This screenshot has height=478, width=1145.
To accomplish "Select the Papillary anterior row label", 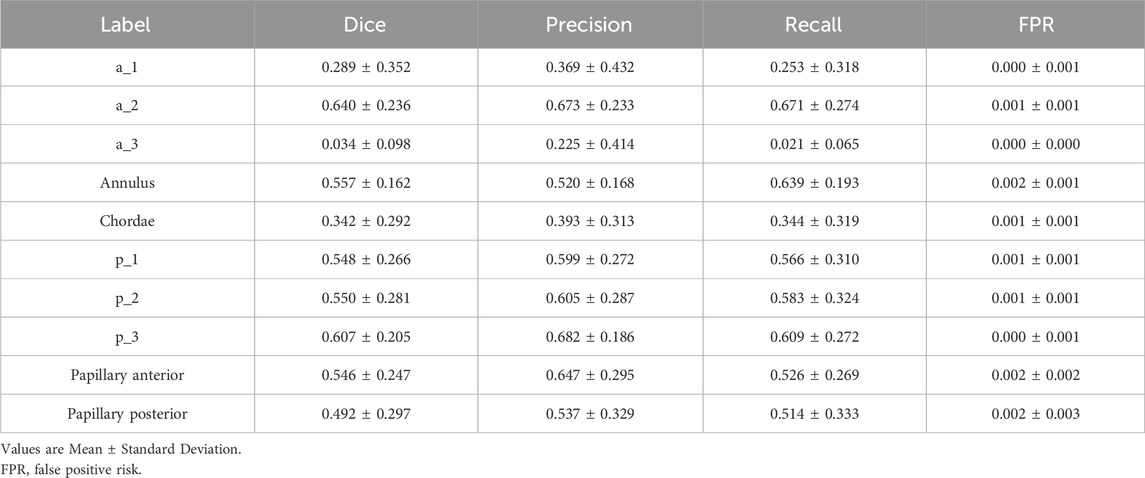I will [127, 376].
